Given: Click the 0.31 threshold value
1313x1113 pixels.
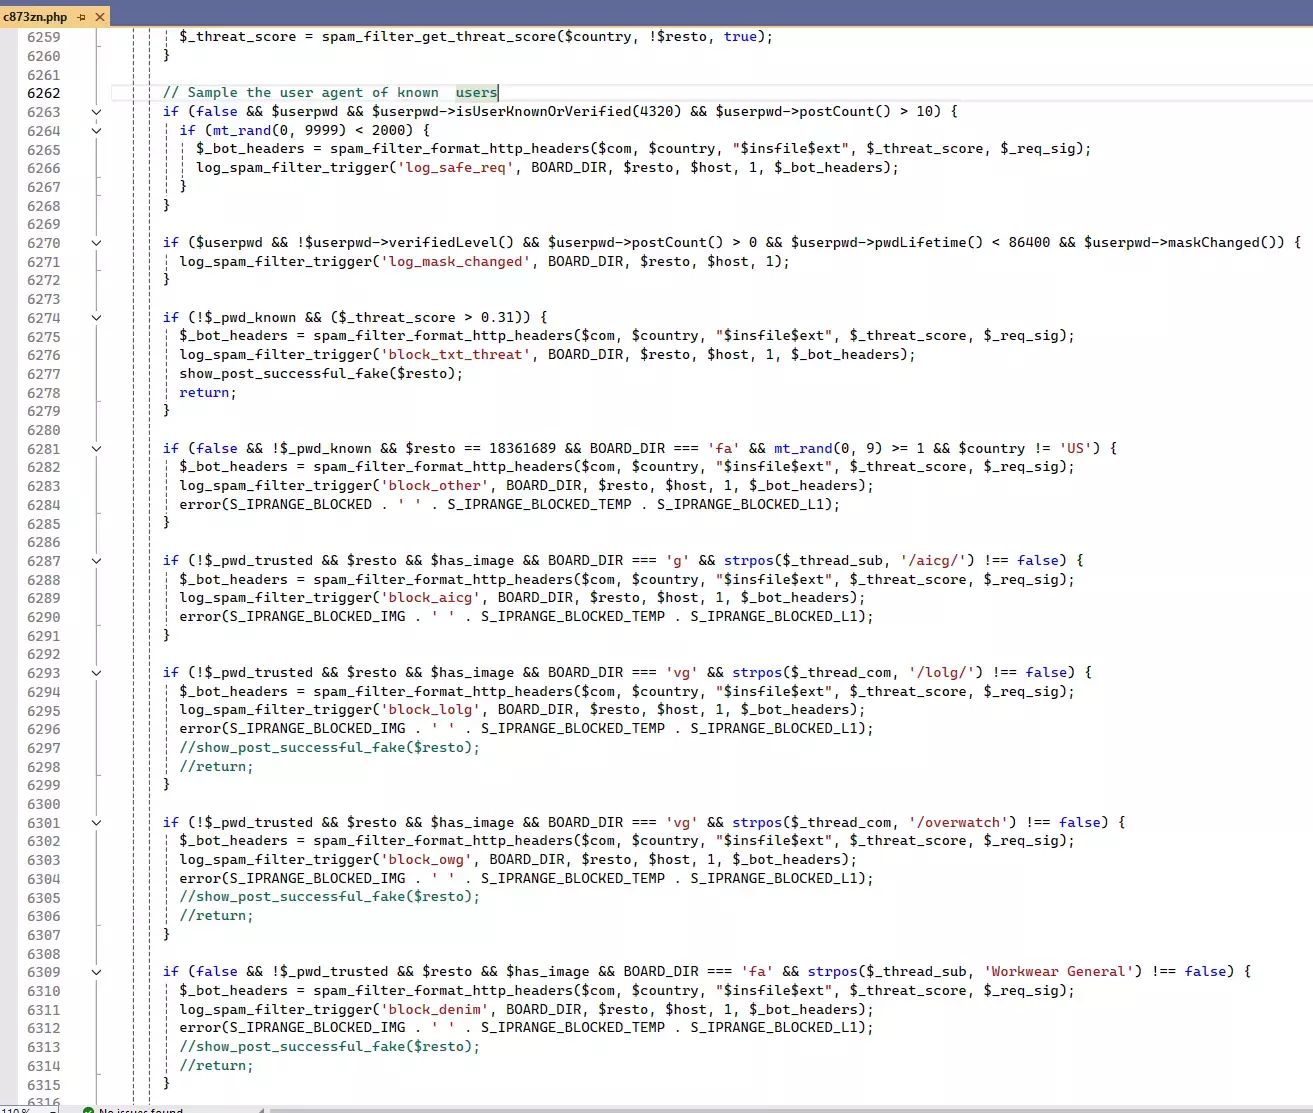Looking at the screenshot, I should point(497,317).
